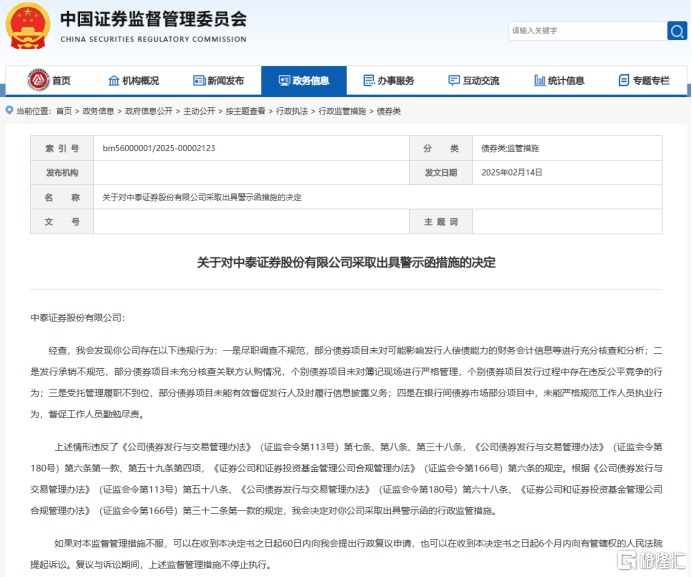Open the 互动交流 nav tab
The width and height of the screenshot is (692, 577).
point(474,80)
